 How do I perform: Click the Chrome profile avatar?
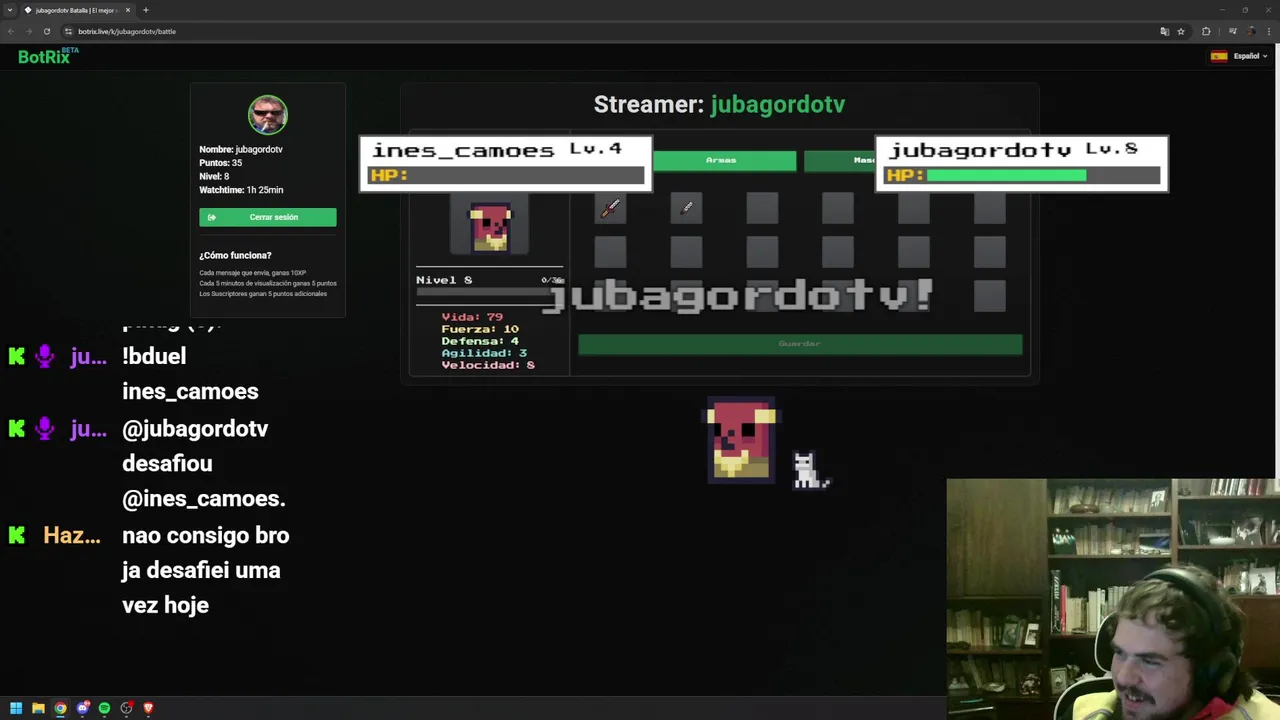click(1250, 31)
